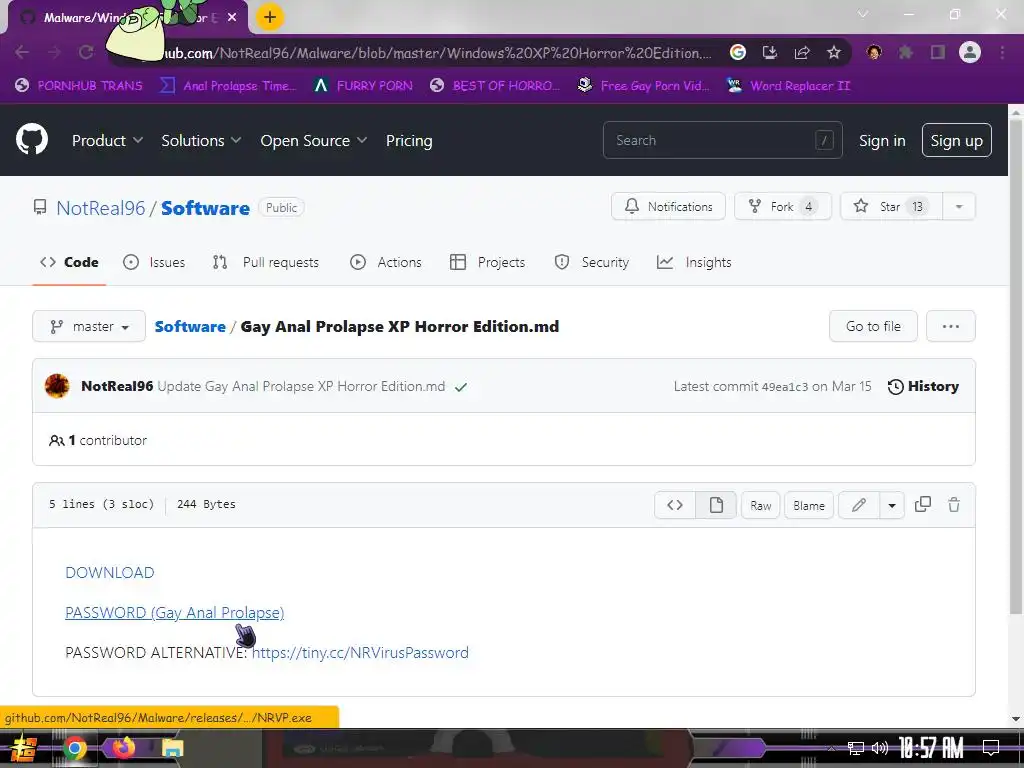The height and width of the screenshot is (768, 1024).
Task: Click the commit status check mark
Action: point(461,387)
